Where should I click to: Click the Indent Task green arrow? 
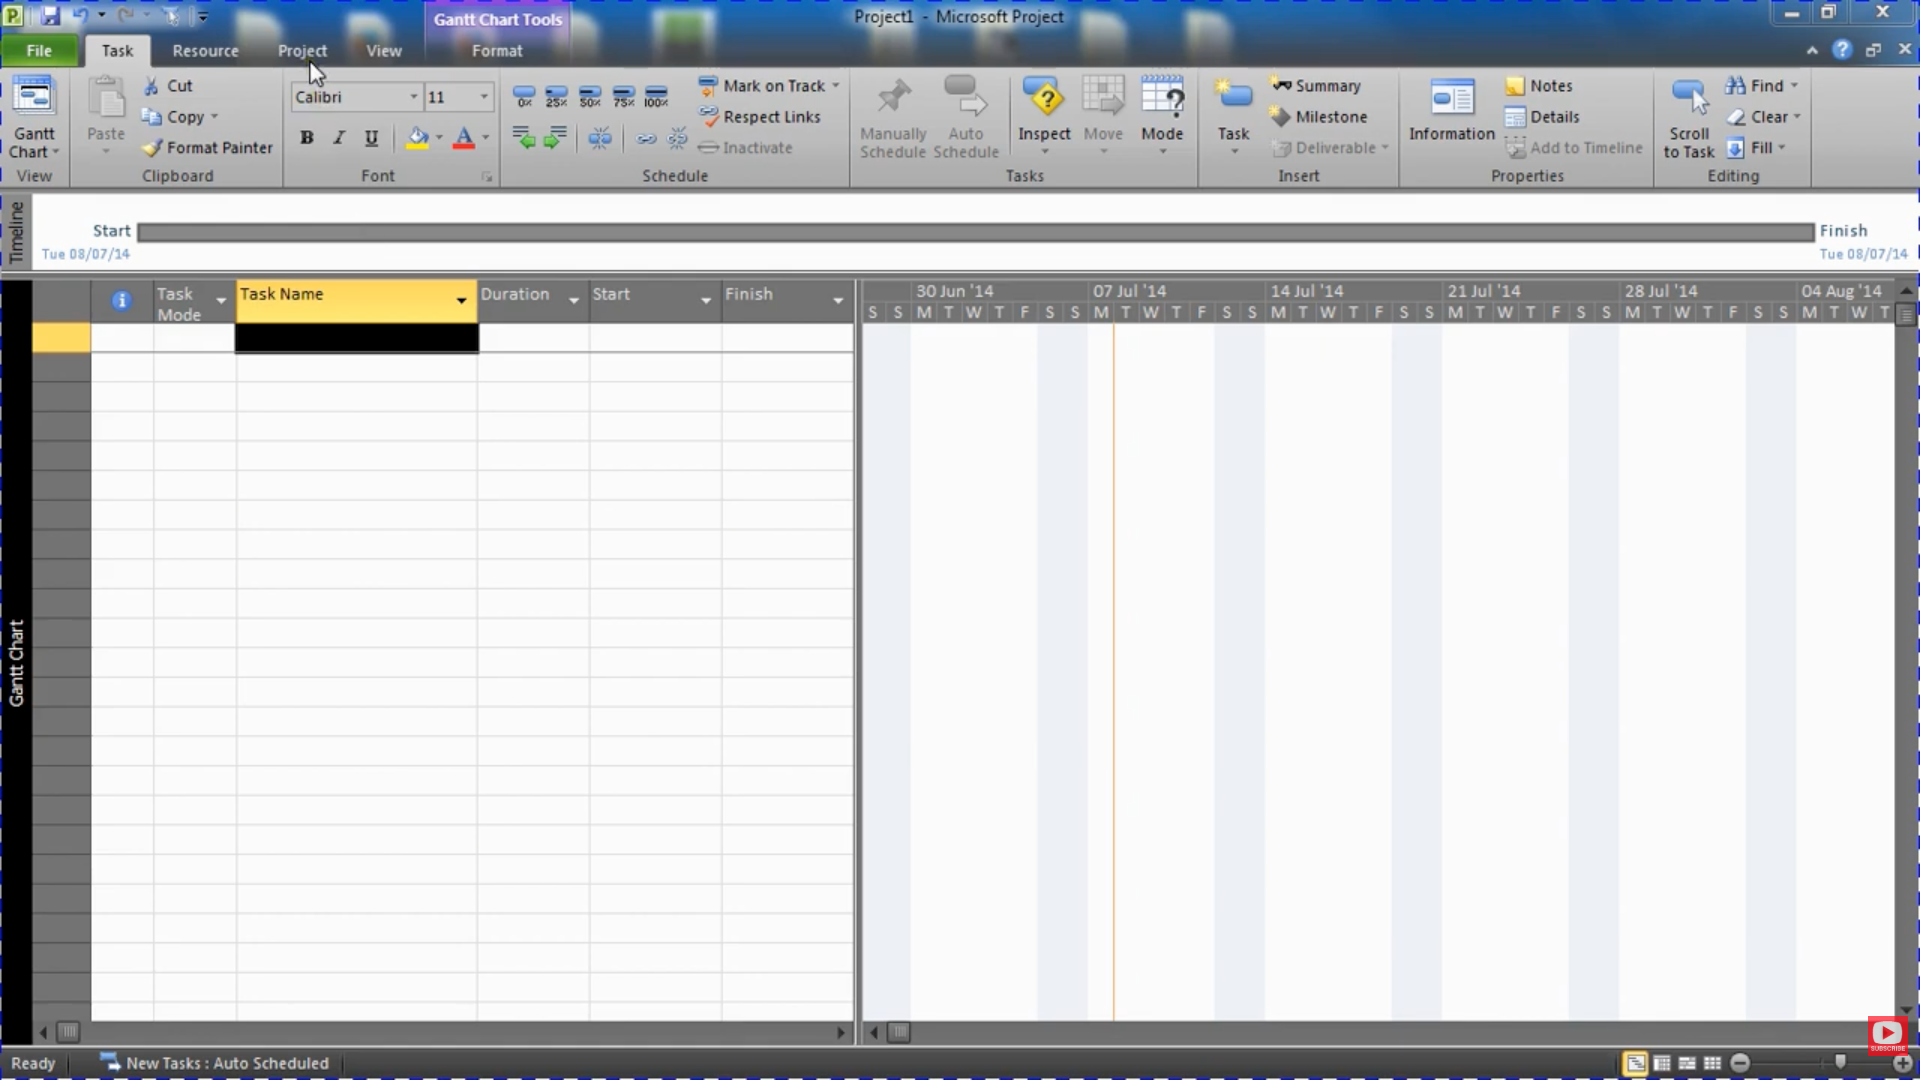tap(555, 138)
